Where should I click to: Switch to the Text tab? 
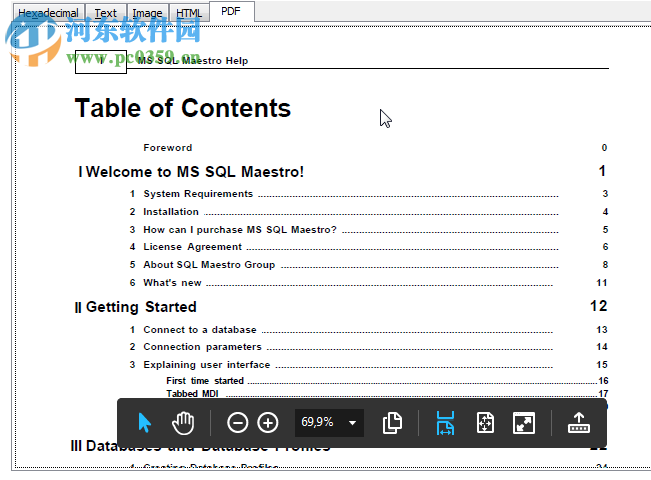pyautogui.click(x=105, y=13)
